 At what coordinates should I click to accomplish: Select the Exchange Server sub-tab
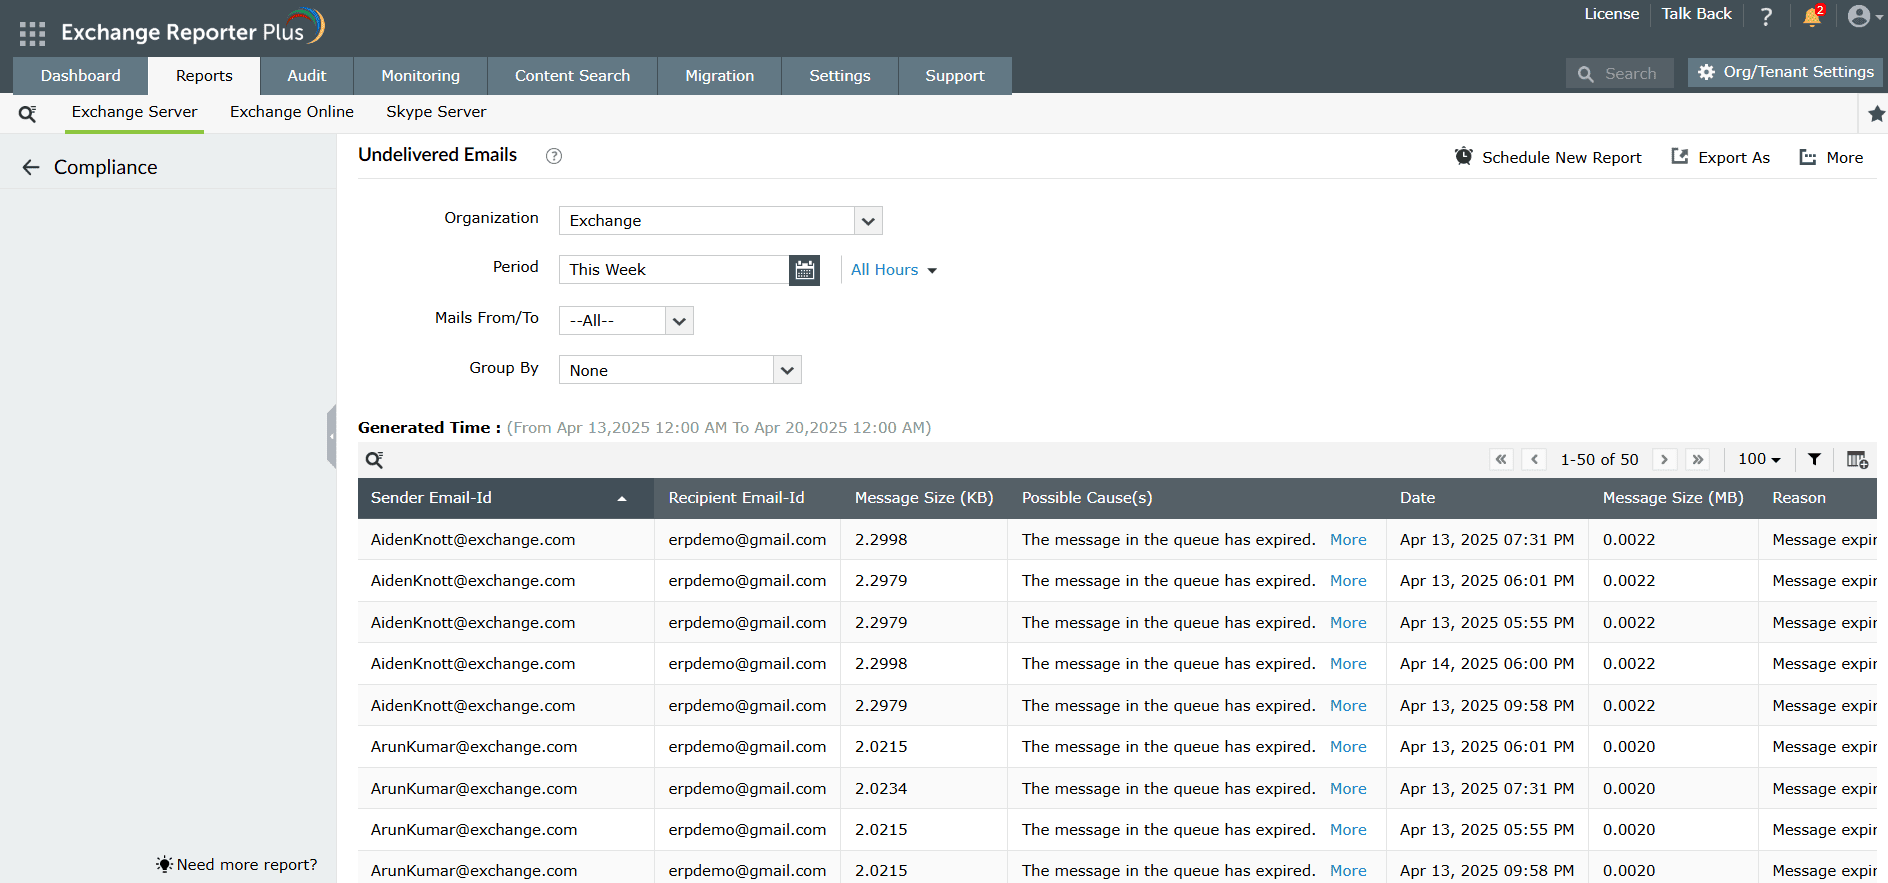pyautogui.click(x=134, y=112)
